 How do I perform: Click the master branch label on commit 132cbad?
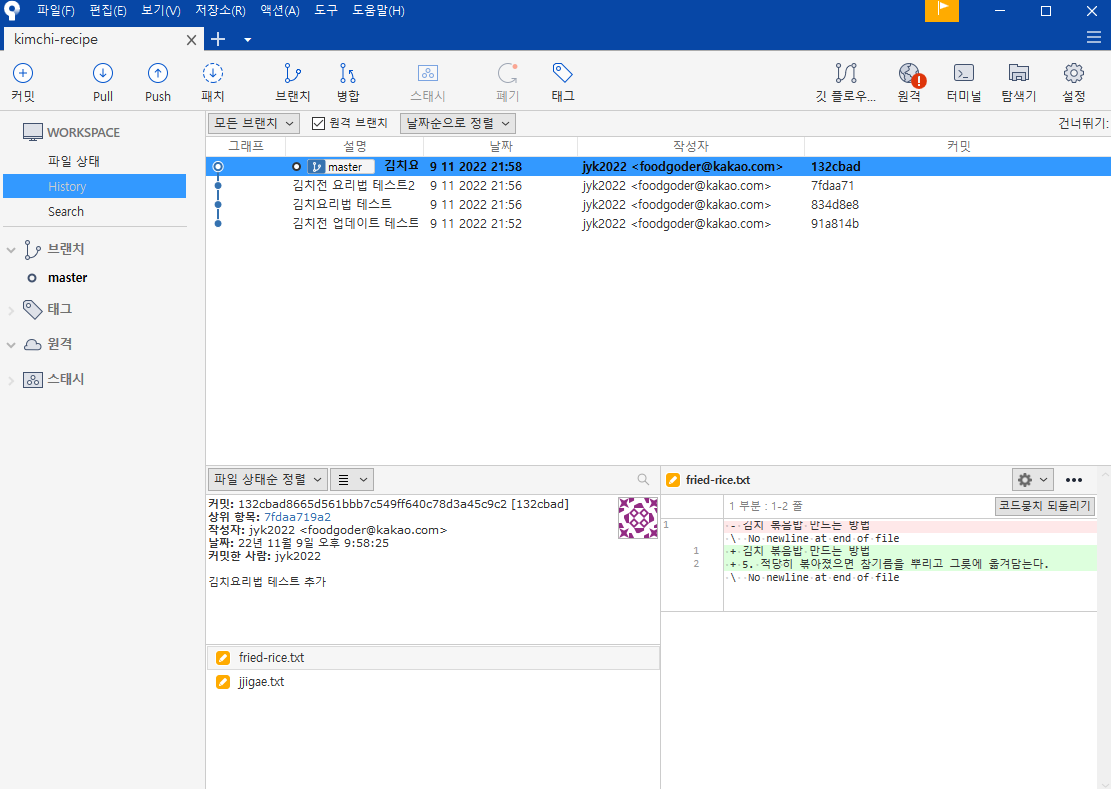click(x=341, y=167)
